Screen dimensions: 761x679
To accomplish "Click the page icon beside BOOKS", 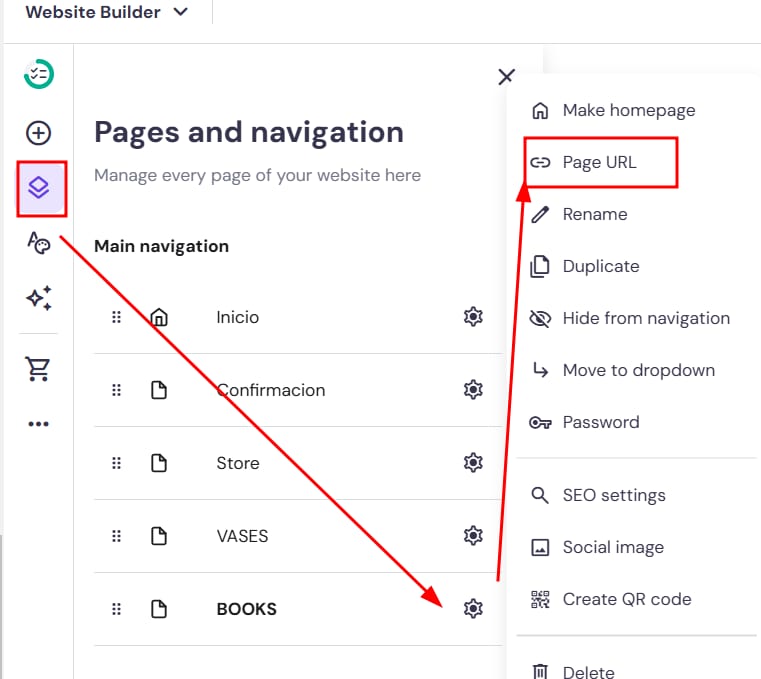I will pos(159,609).
